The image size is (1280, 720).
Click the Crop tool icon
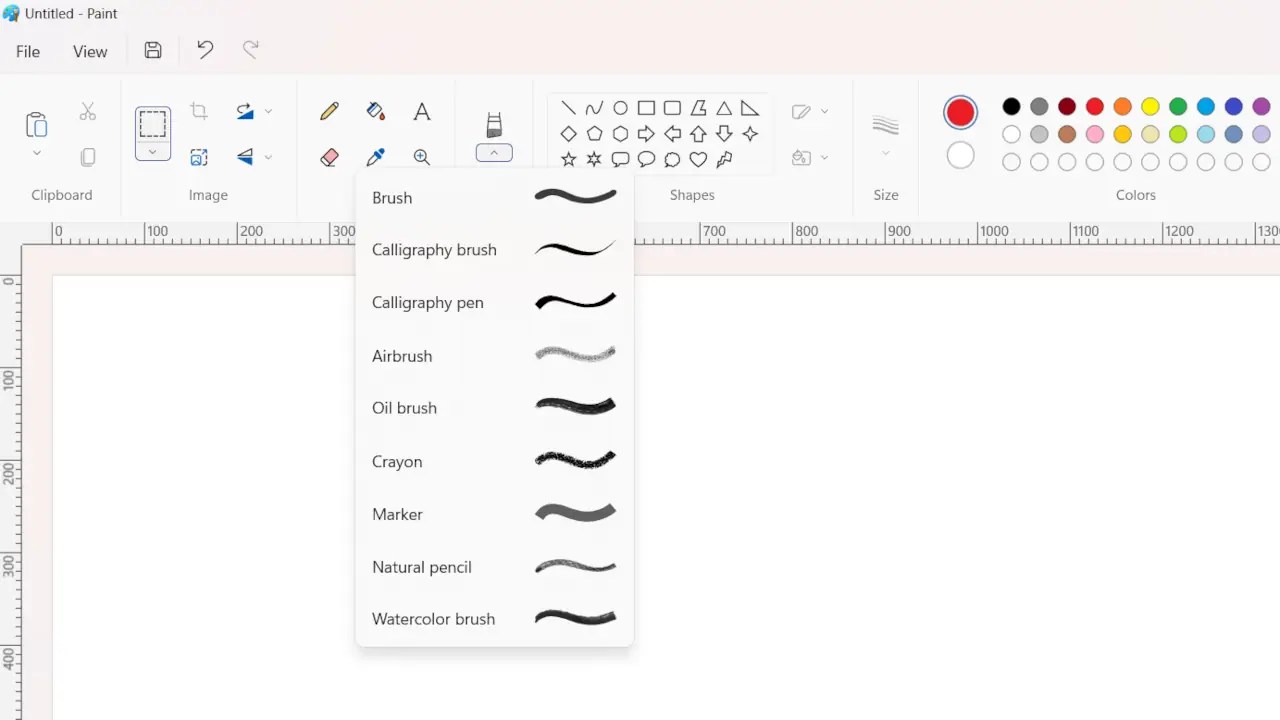[x=199, y=111]
